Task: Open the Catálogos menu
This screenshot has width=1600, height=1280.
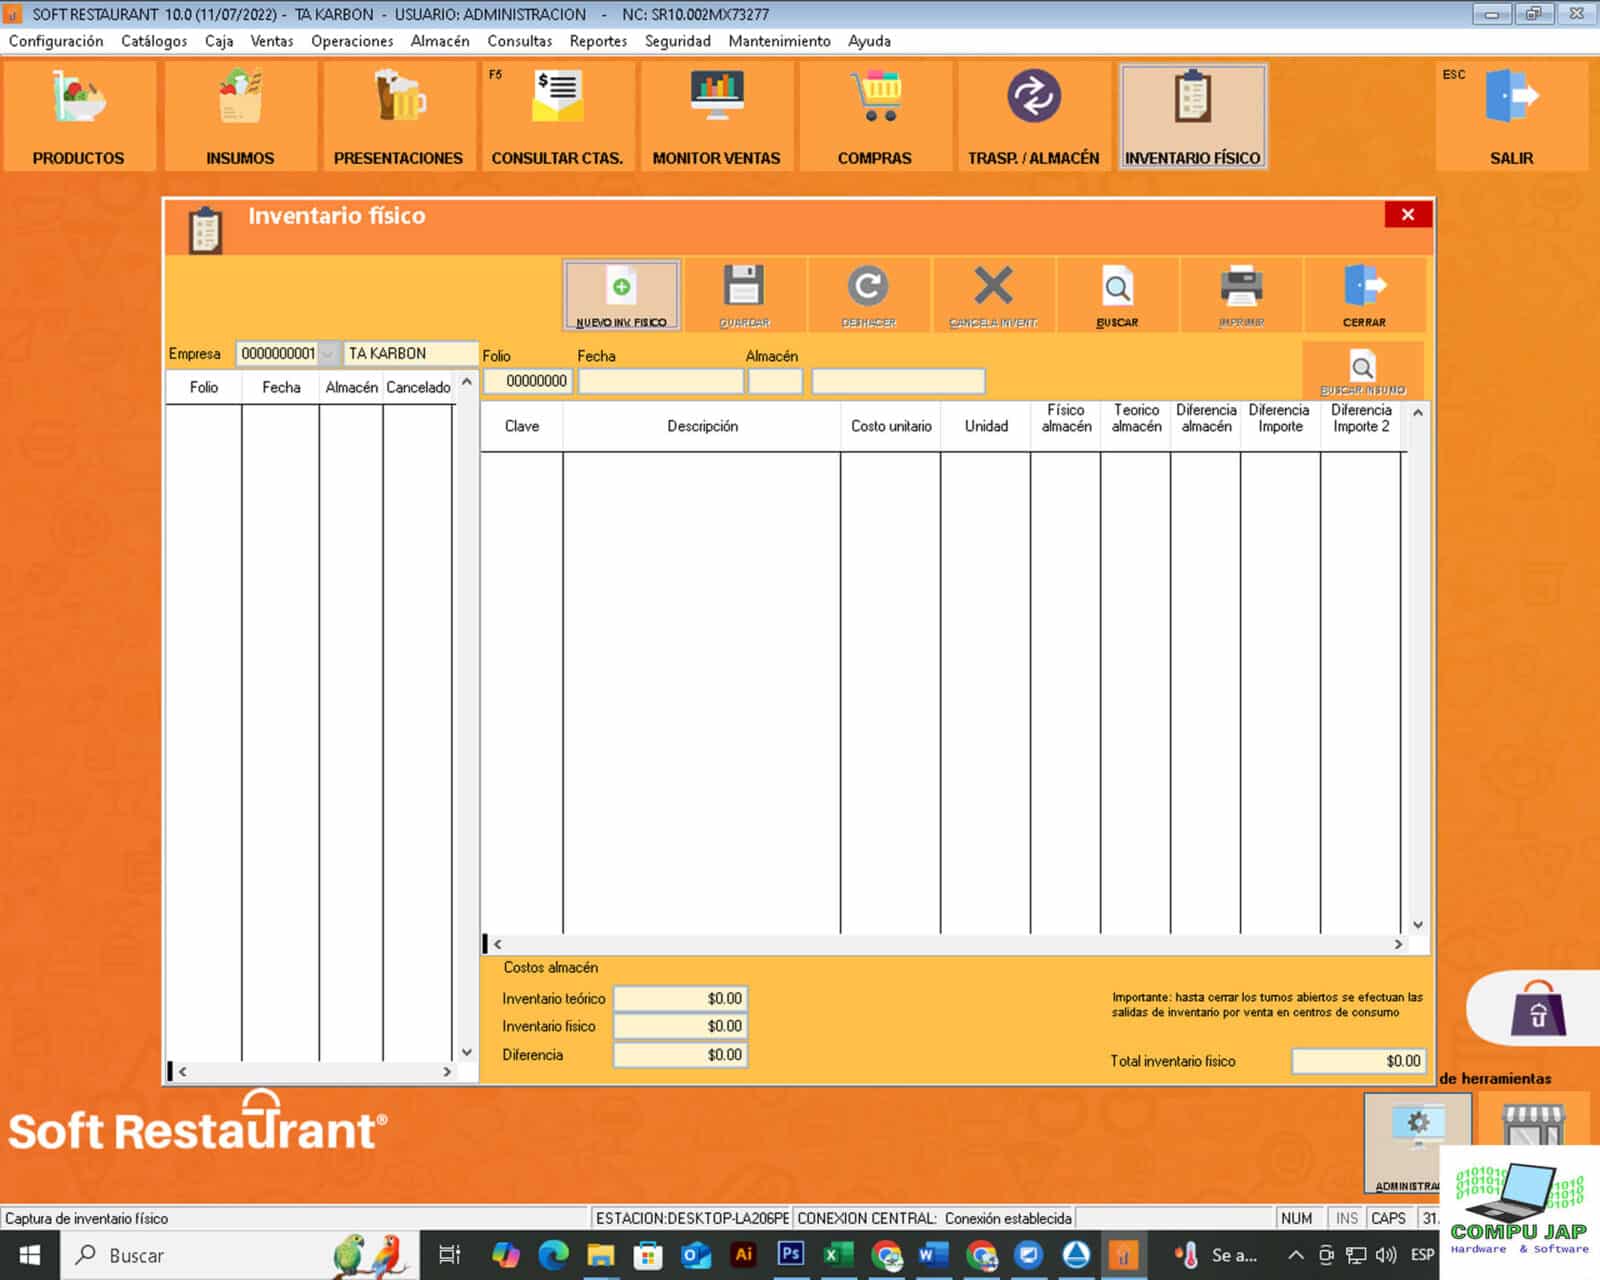Action: [x=154, y=41]
